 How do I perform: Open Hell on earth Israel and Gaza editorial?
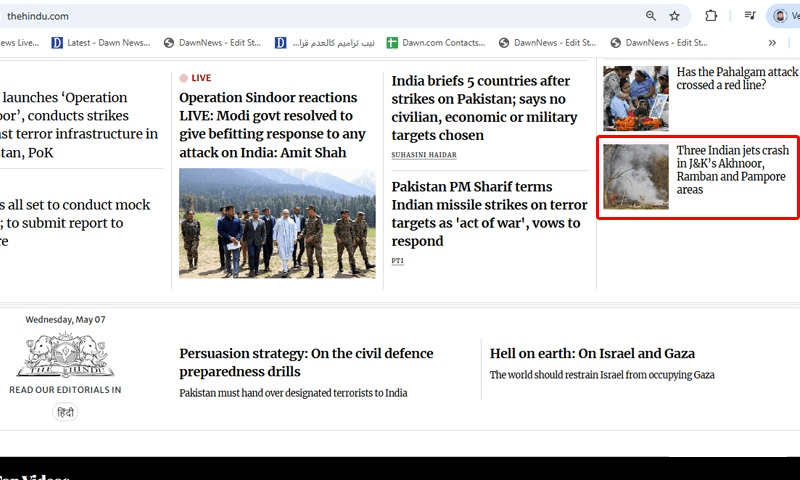coord(592,353)
